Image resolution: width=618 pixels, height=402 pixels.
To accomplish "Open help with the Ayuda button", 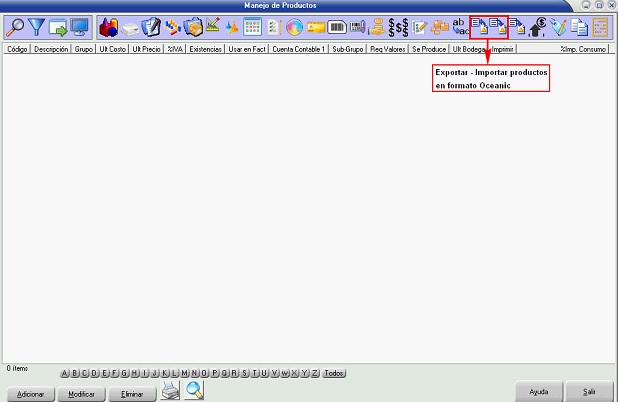I will (538, 392).
